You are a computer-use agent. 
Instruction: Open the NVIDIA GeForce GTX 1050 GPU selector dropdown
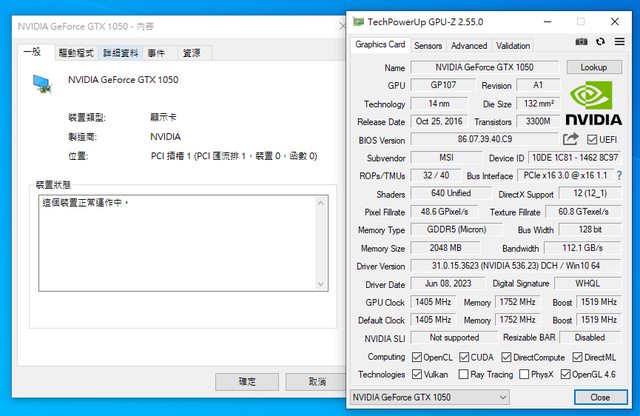pyautogui.click(x=430, y=397)
